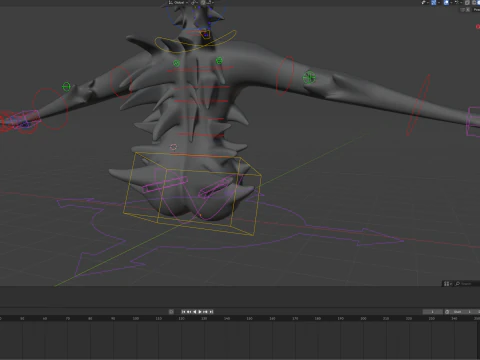Screen dimensions: 480x360
Task: Select the tall red ring near right wrist
Action: tap(418, 105)
